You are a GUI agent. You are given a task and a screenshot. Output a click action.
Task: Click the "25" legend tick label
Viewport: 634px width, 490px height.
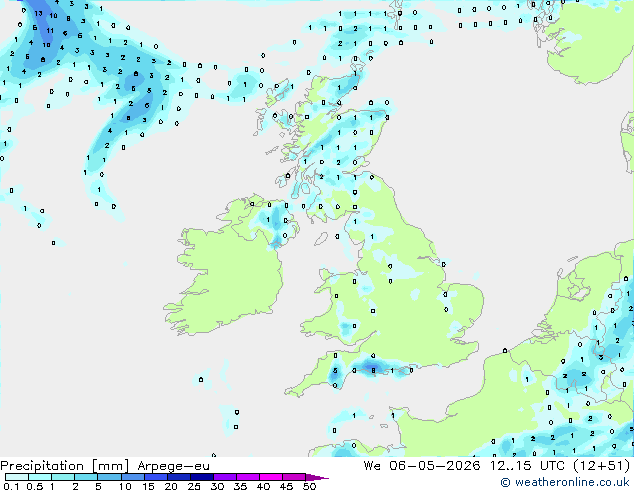click(x=194, y=486)
